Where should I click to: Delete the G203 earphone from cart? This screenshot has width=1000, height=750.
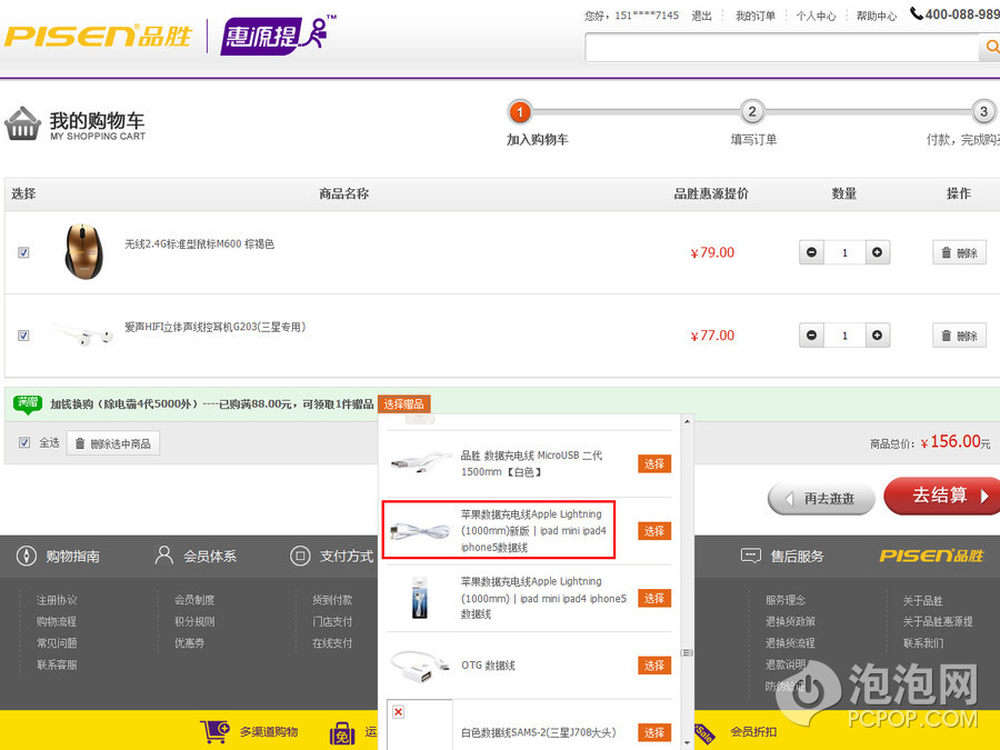959,335
